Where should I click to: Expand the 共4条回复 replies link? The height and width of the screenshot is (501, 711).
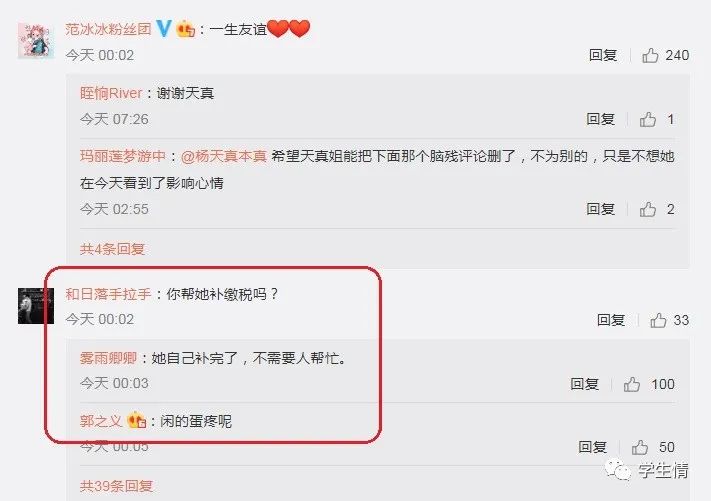pyautogui.click(x=112, y=249)
